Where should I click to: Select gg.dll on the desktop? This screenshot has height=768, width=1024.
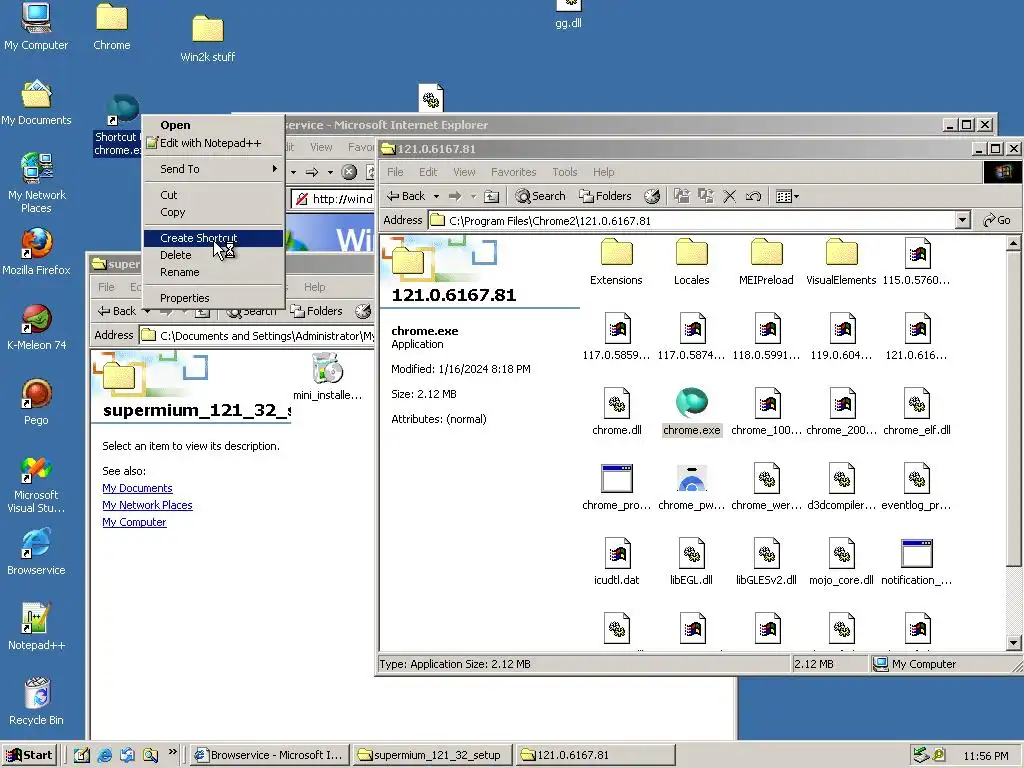(x=568, y=14)
